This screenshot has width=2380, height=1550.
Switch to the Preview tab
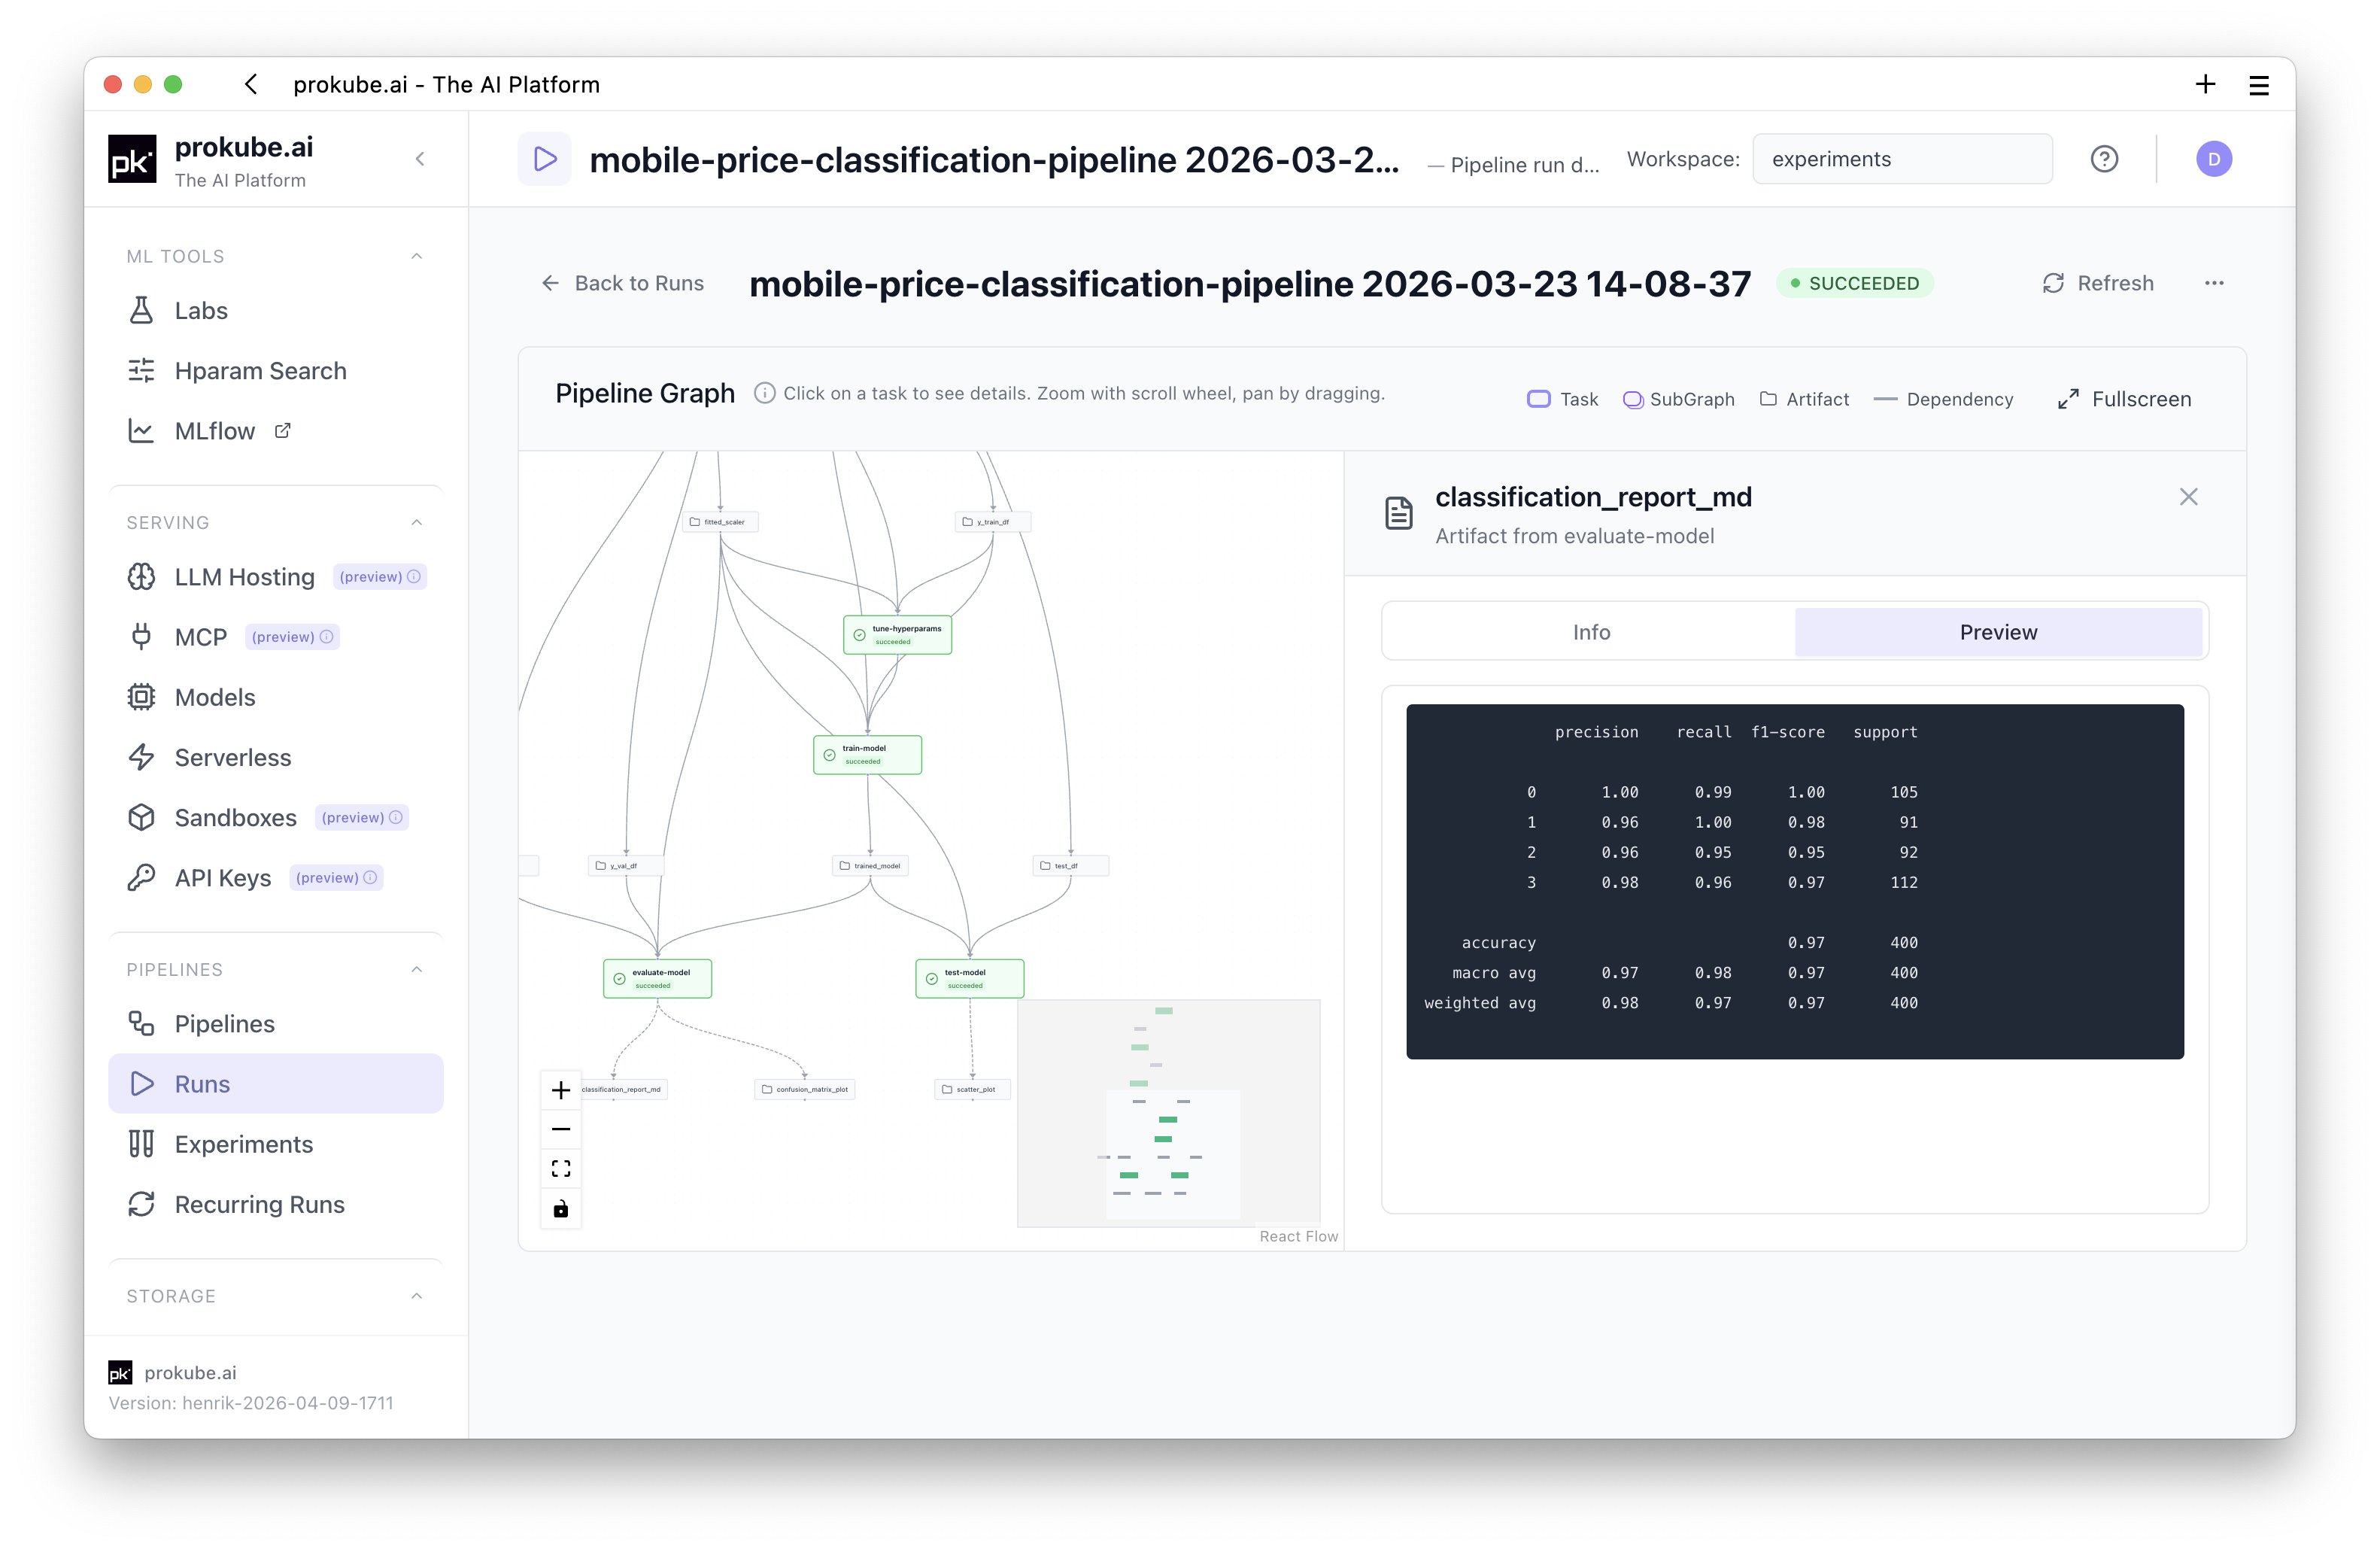tap(1998, 632)
